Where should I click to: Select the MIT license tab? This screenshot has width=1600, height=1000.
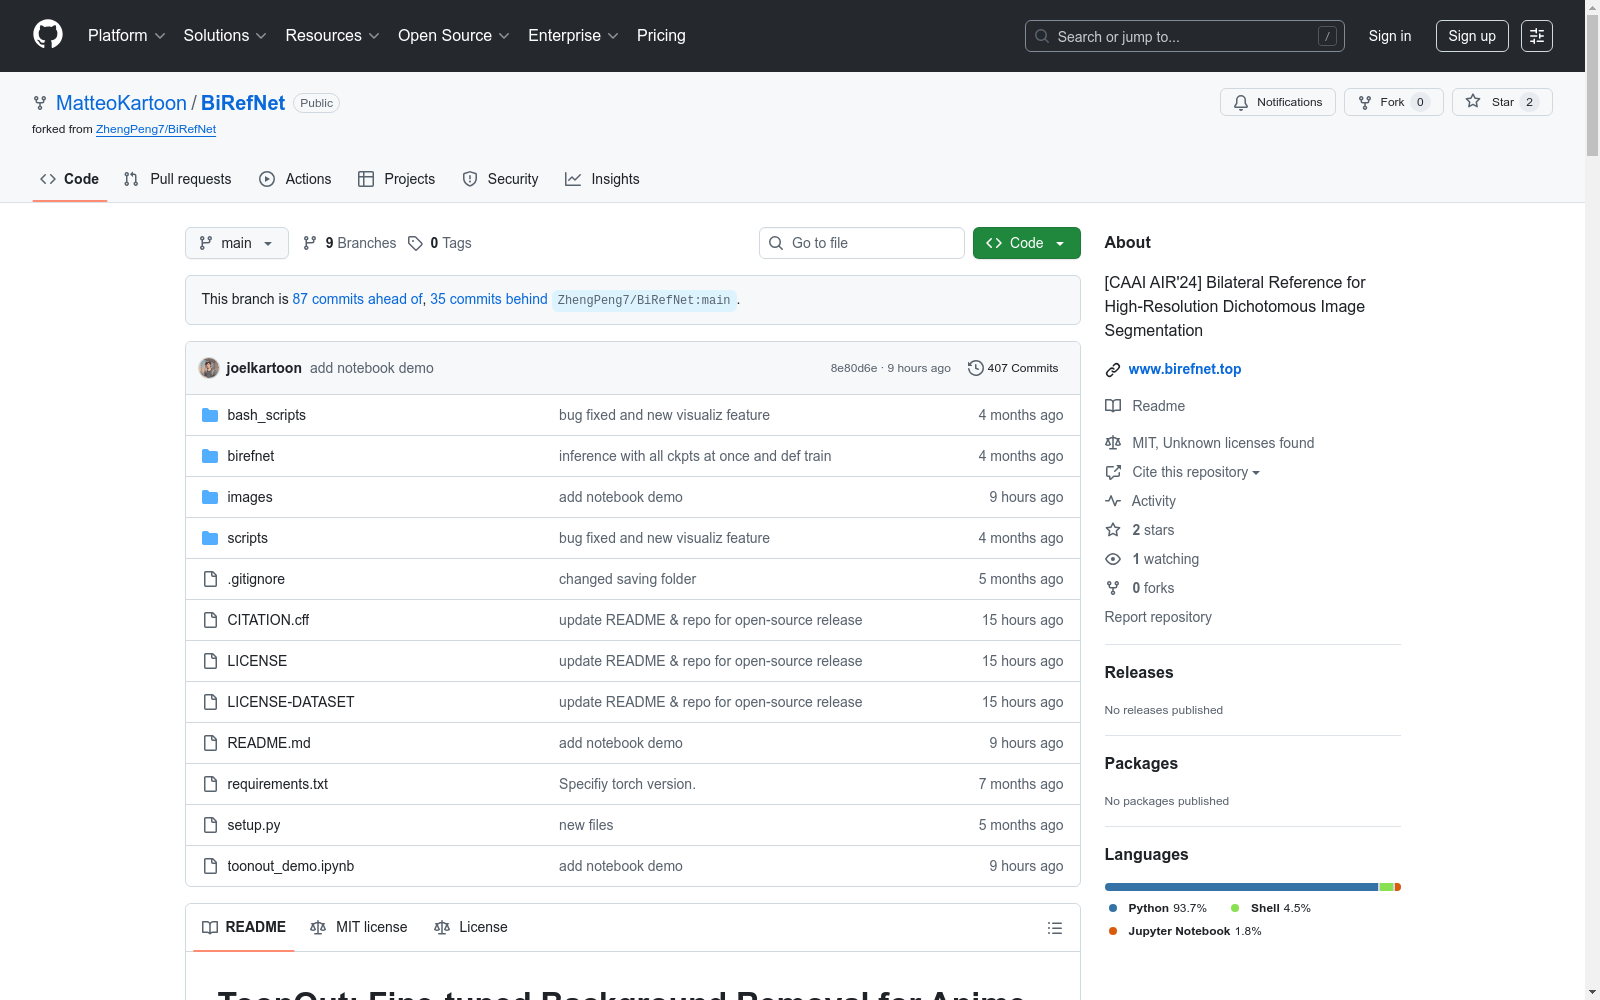click(x=359, y=927)
